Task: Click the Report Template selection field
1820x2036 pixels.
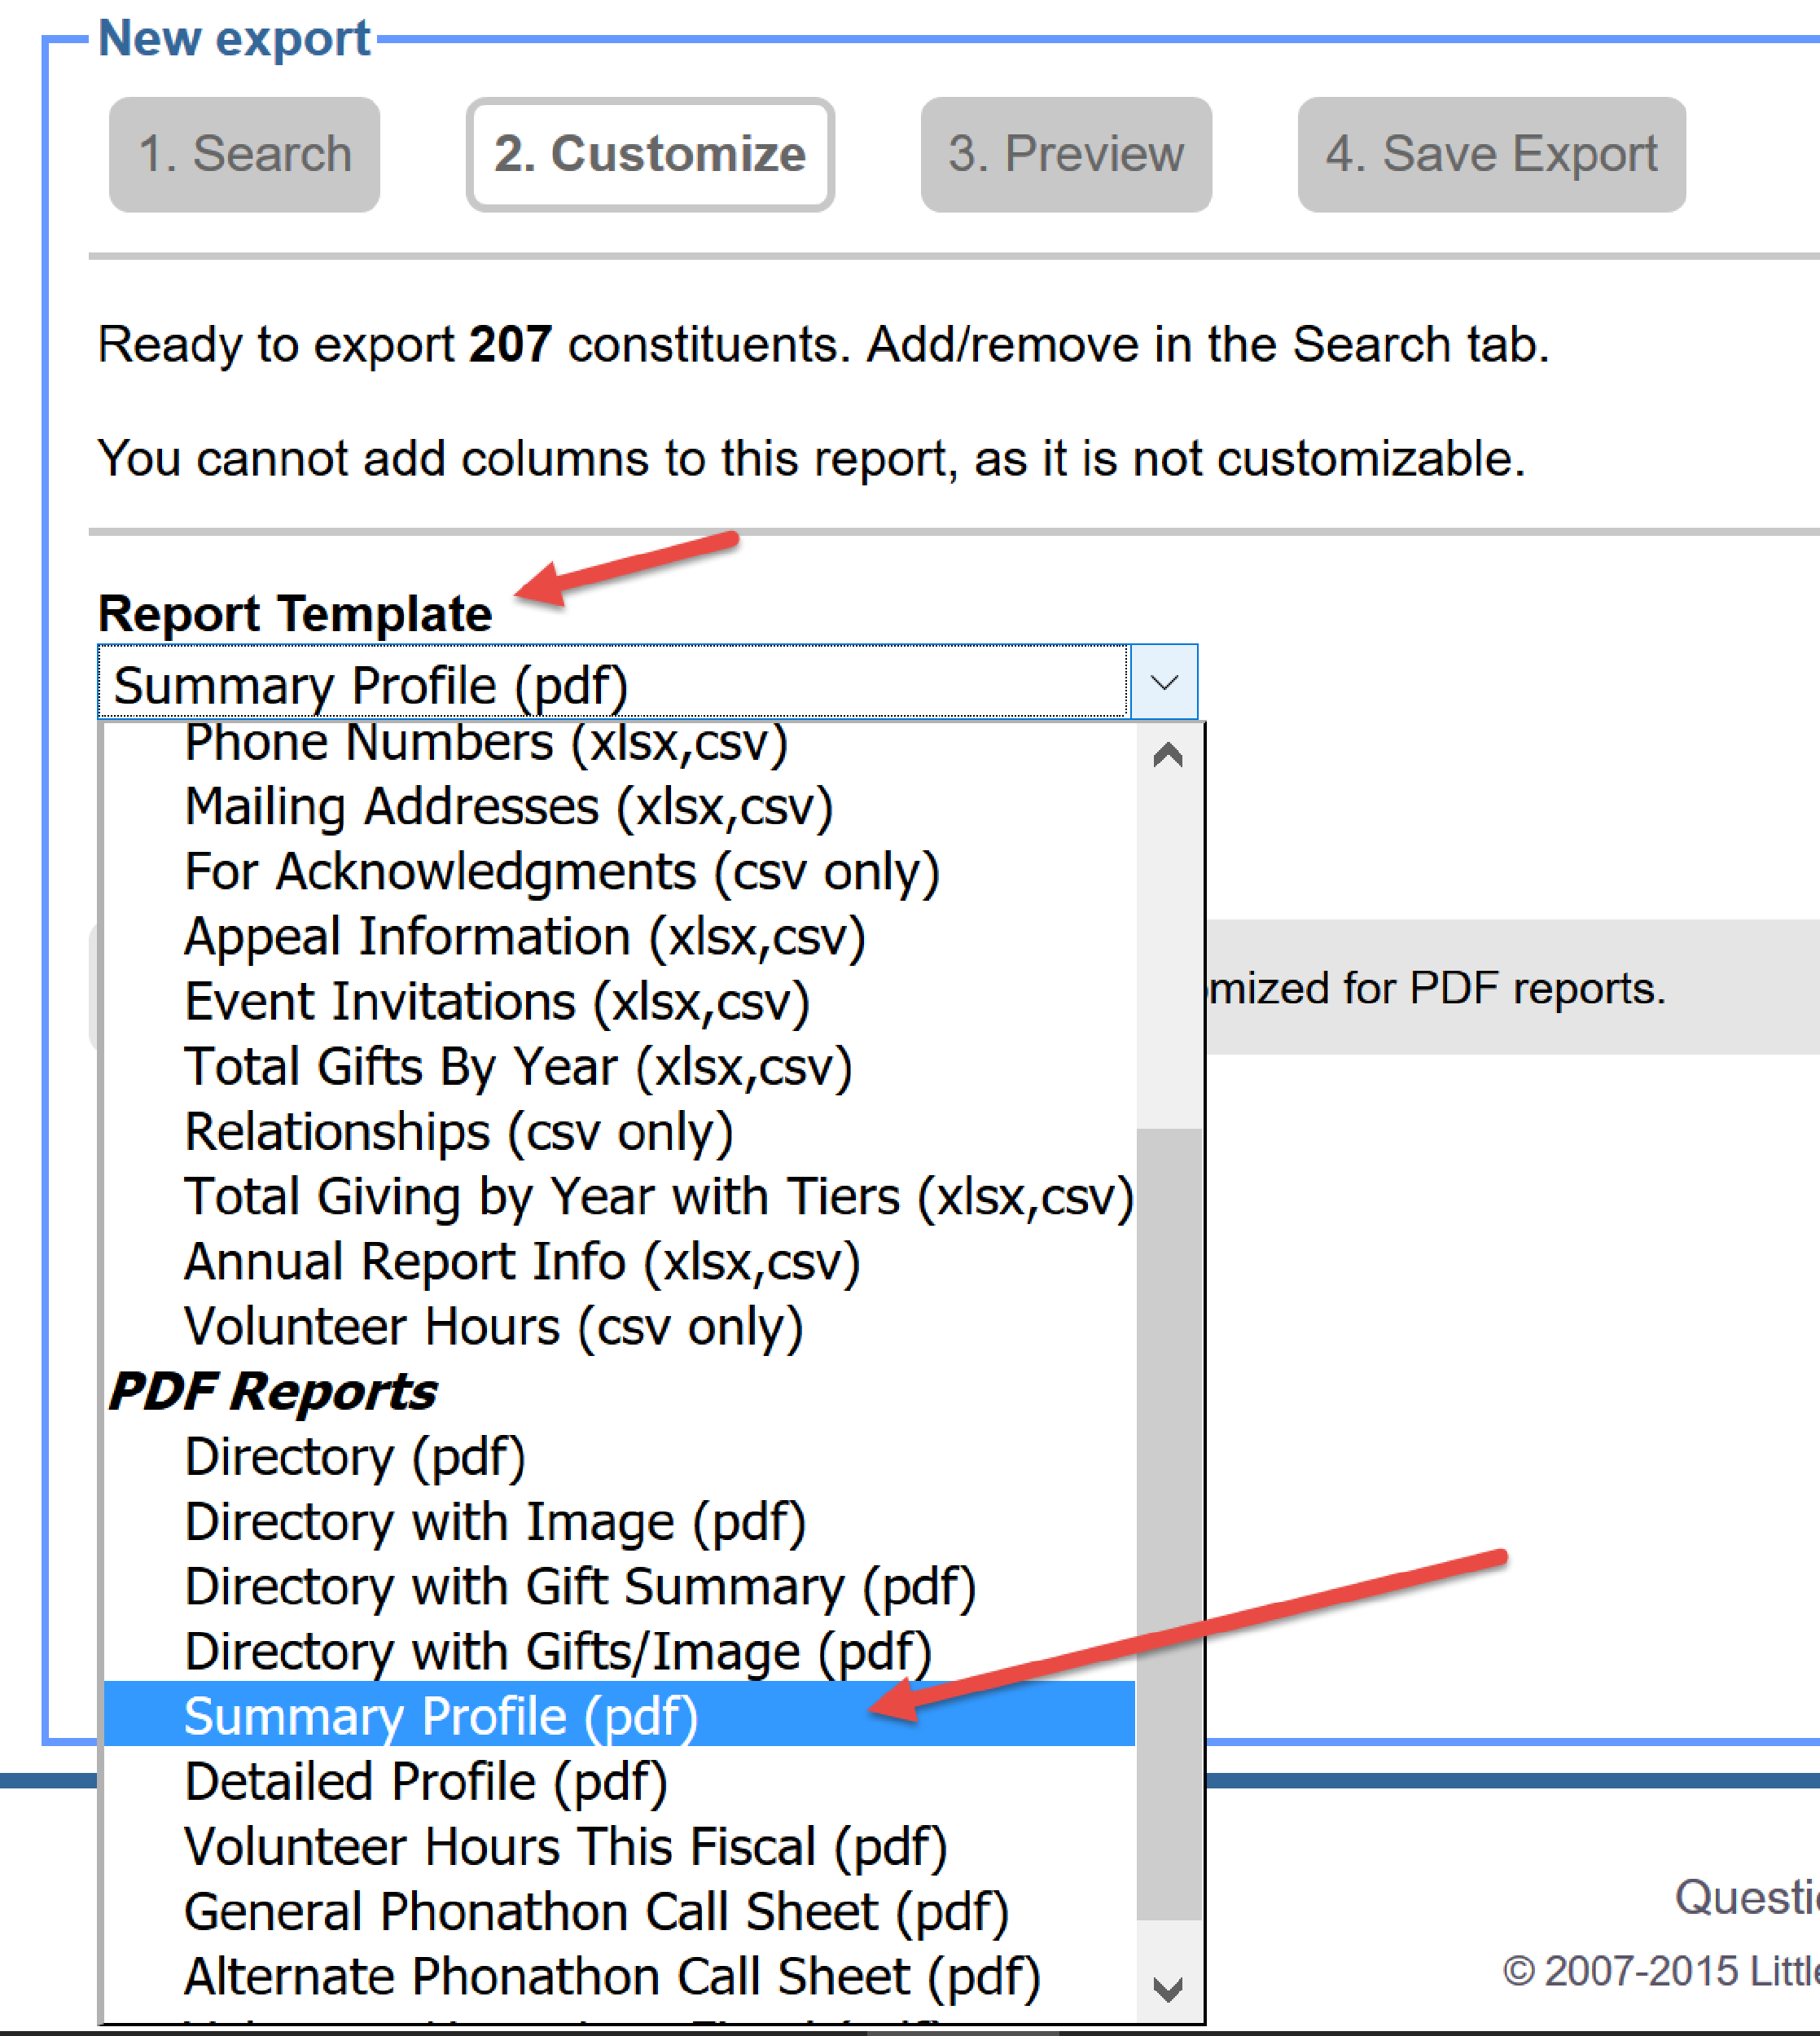Action: (600, 683)
